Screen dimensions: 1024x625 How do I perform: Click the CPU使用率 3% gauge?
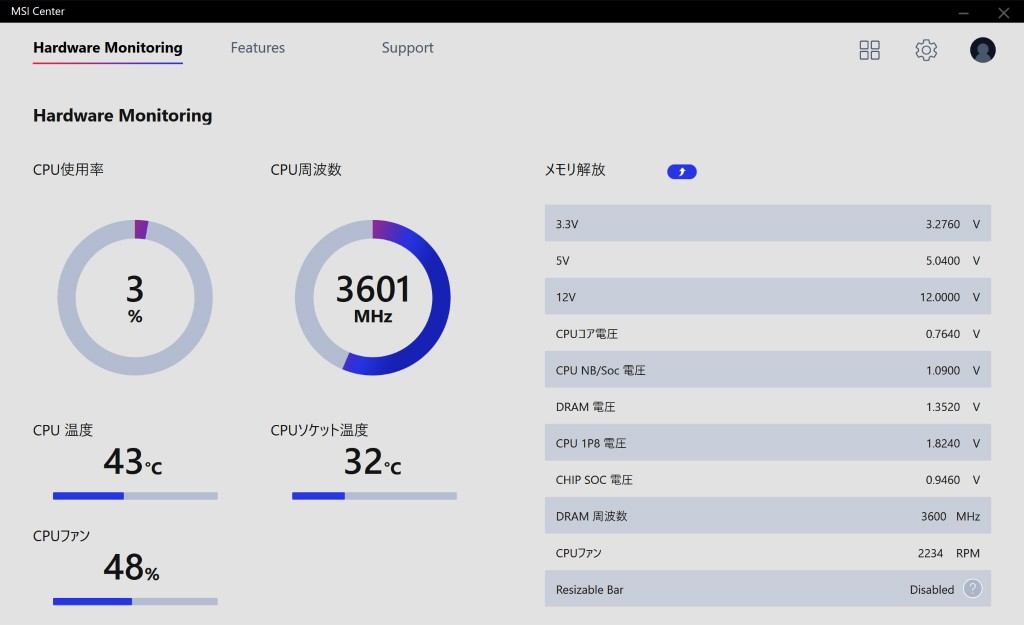coord(135,297)
